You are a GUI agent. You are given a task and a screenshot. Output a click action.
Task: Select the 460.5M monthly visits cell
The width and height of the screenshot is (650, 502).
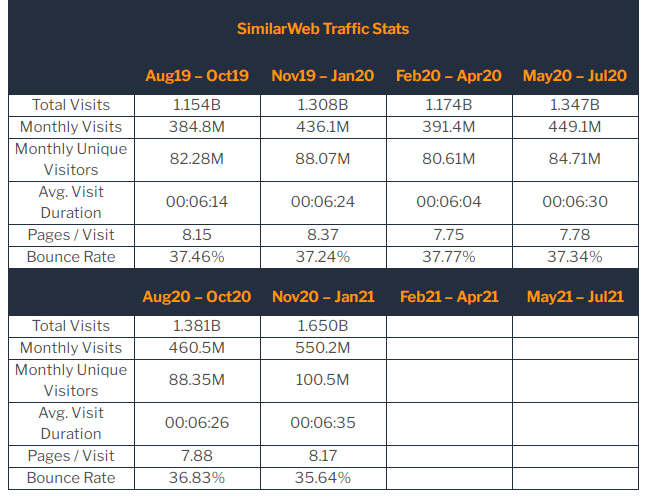coord(197,348)
